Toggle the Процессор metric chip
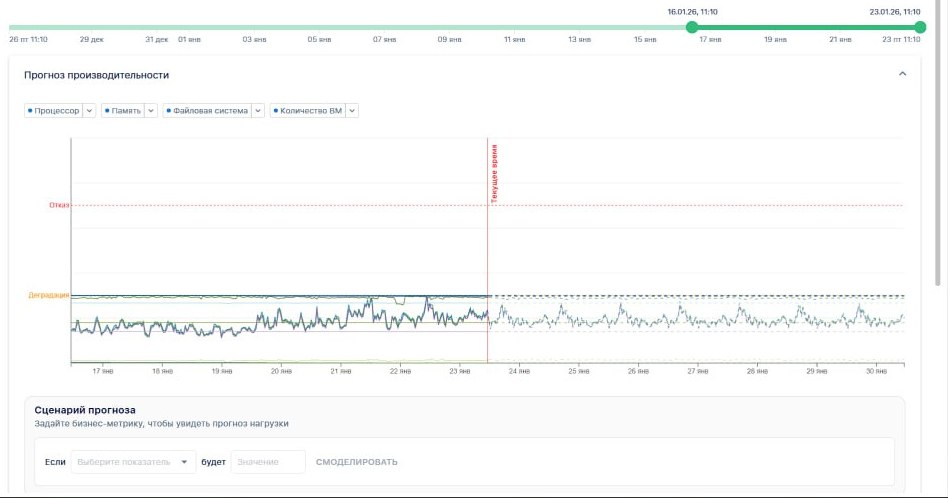 (52, 111)
